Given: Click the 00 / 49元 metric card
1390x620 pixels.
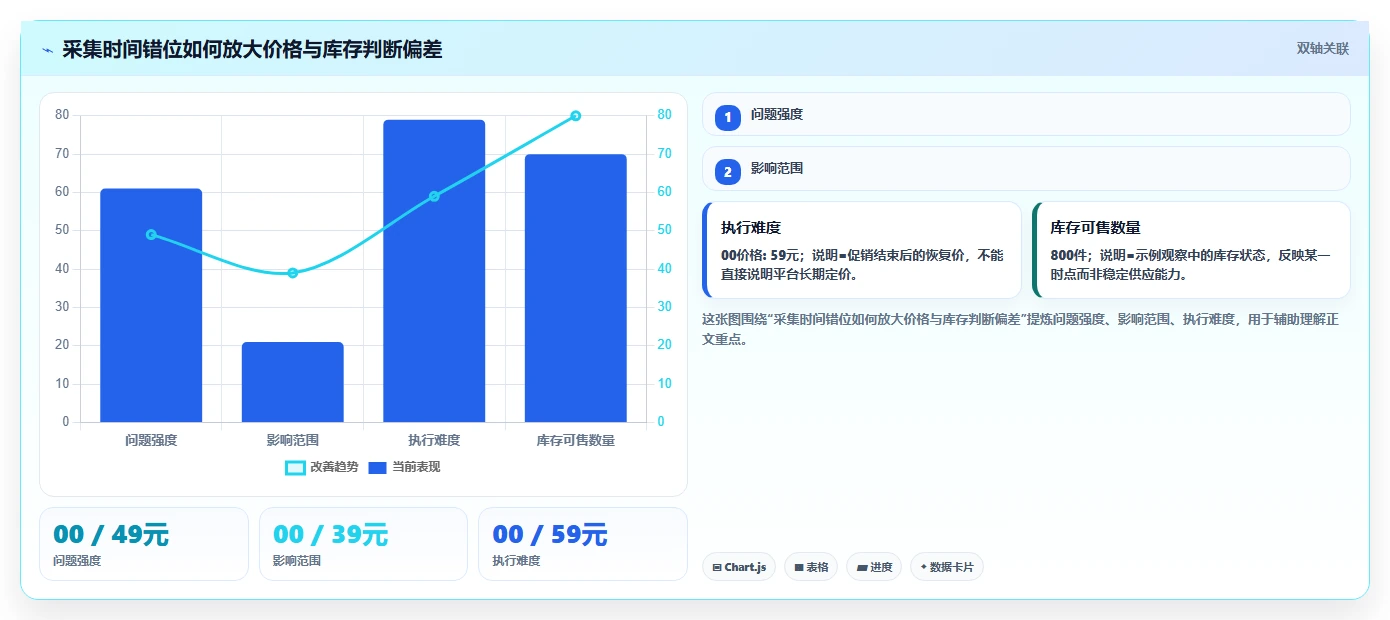Looking at the screenshot, I should (144, 544).
